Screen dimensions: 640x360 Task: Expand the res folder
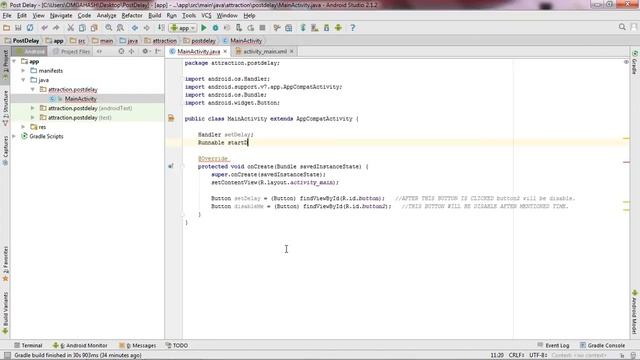[x=23, y=127]
